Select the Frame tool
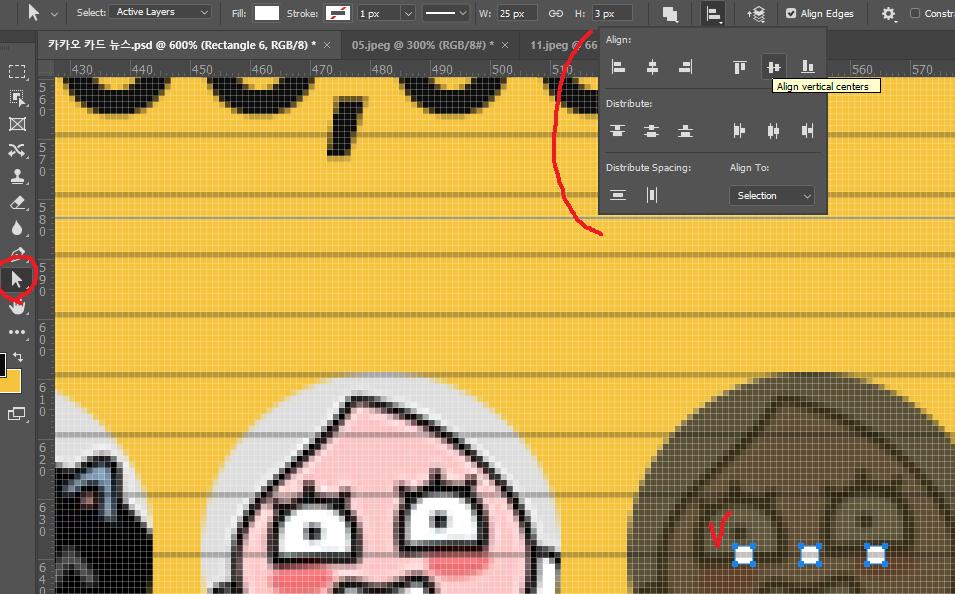Viewport: 955px width, 594px height. pyautogui.click(x=17, y=124)
